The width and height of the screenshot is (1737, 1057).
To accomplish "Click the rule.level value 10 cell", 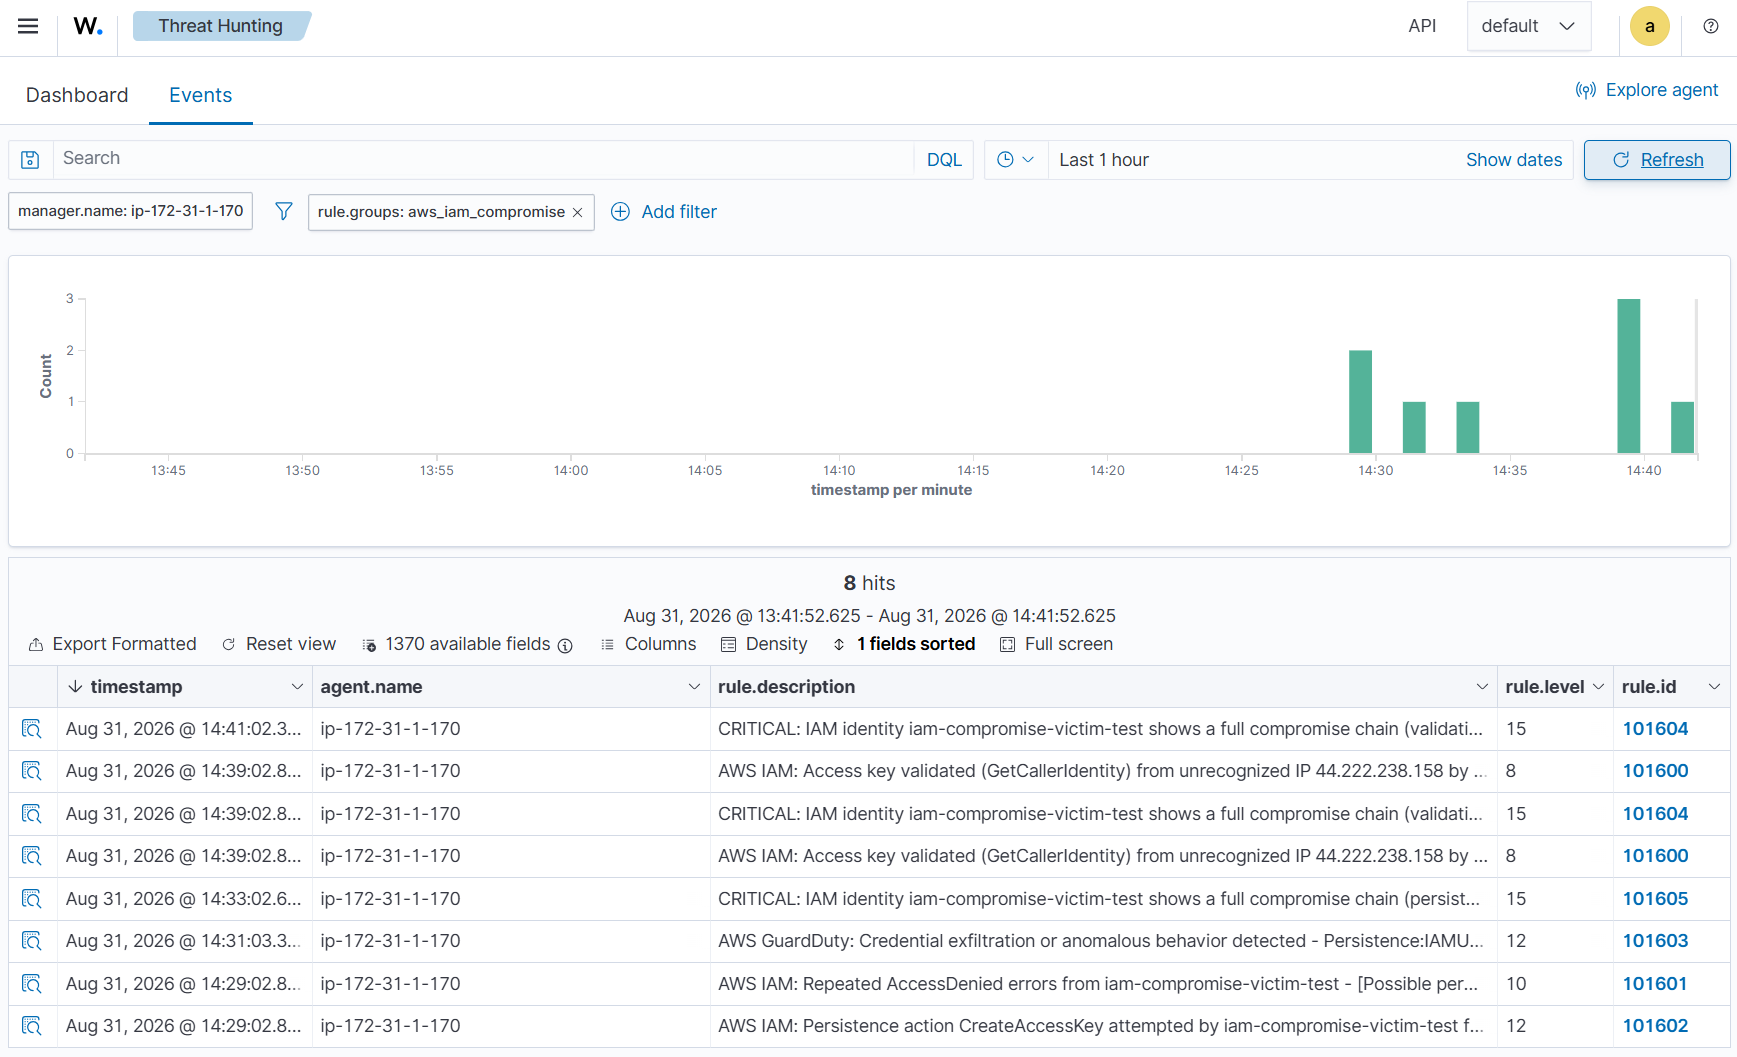I will click(1555, 984).
